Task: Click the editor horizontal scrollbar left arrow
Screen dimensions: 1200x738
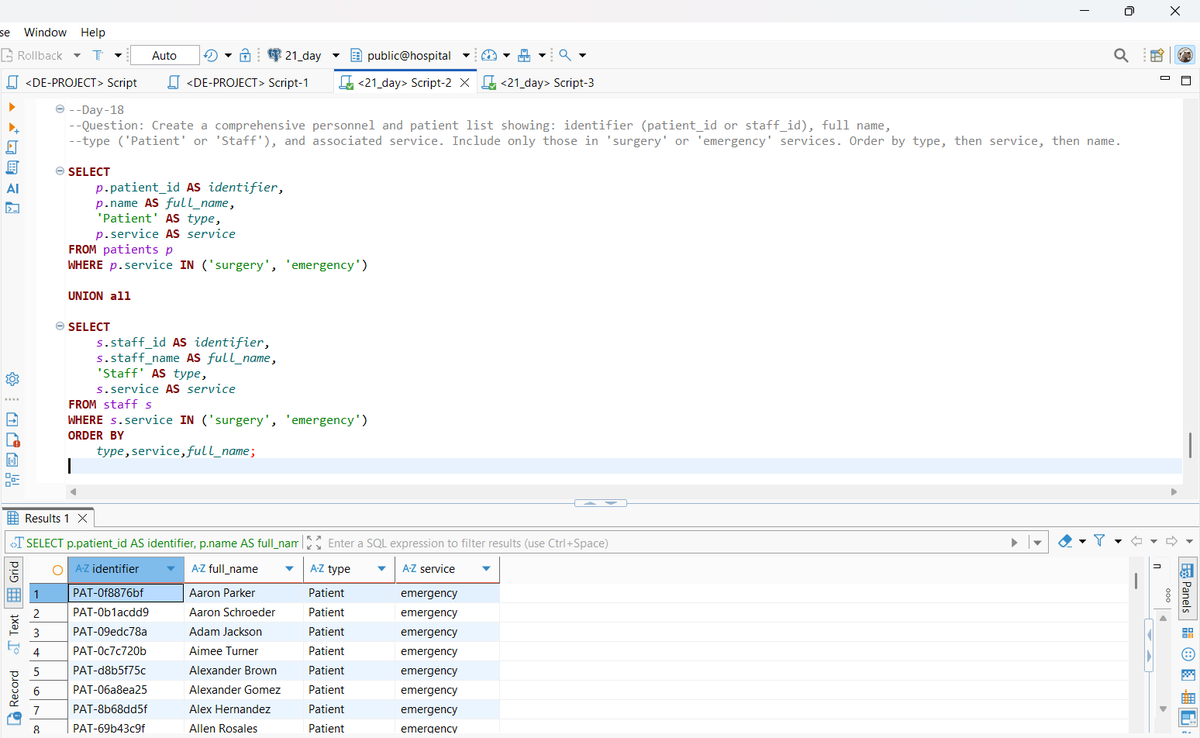Action: tap(73, 492)
